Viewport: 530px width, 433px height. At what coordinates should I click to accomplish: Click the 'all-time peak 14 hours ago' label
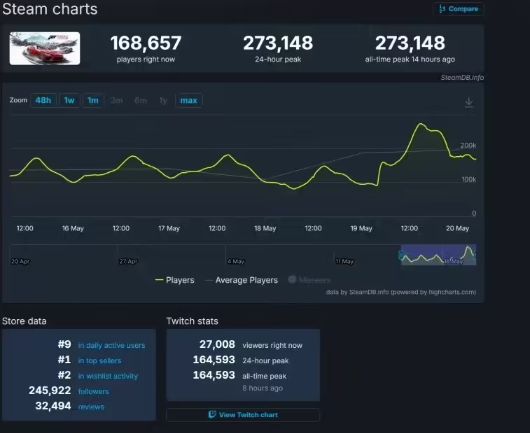click(x=410, y=59)
